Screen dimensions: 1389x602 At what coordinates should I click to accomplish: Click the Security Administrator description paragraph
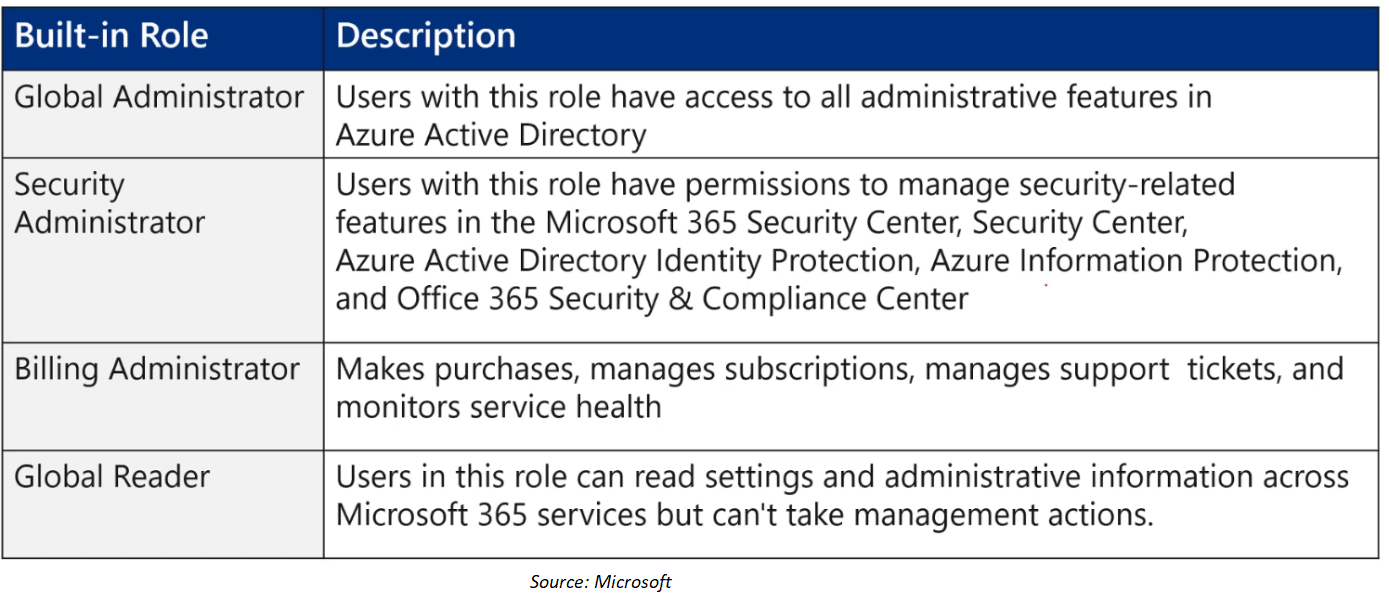tap(838, 241)
